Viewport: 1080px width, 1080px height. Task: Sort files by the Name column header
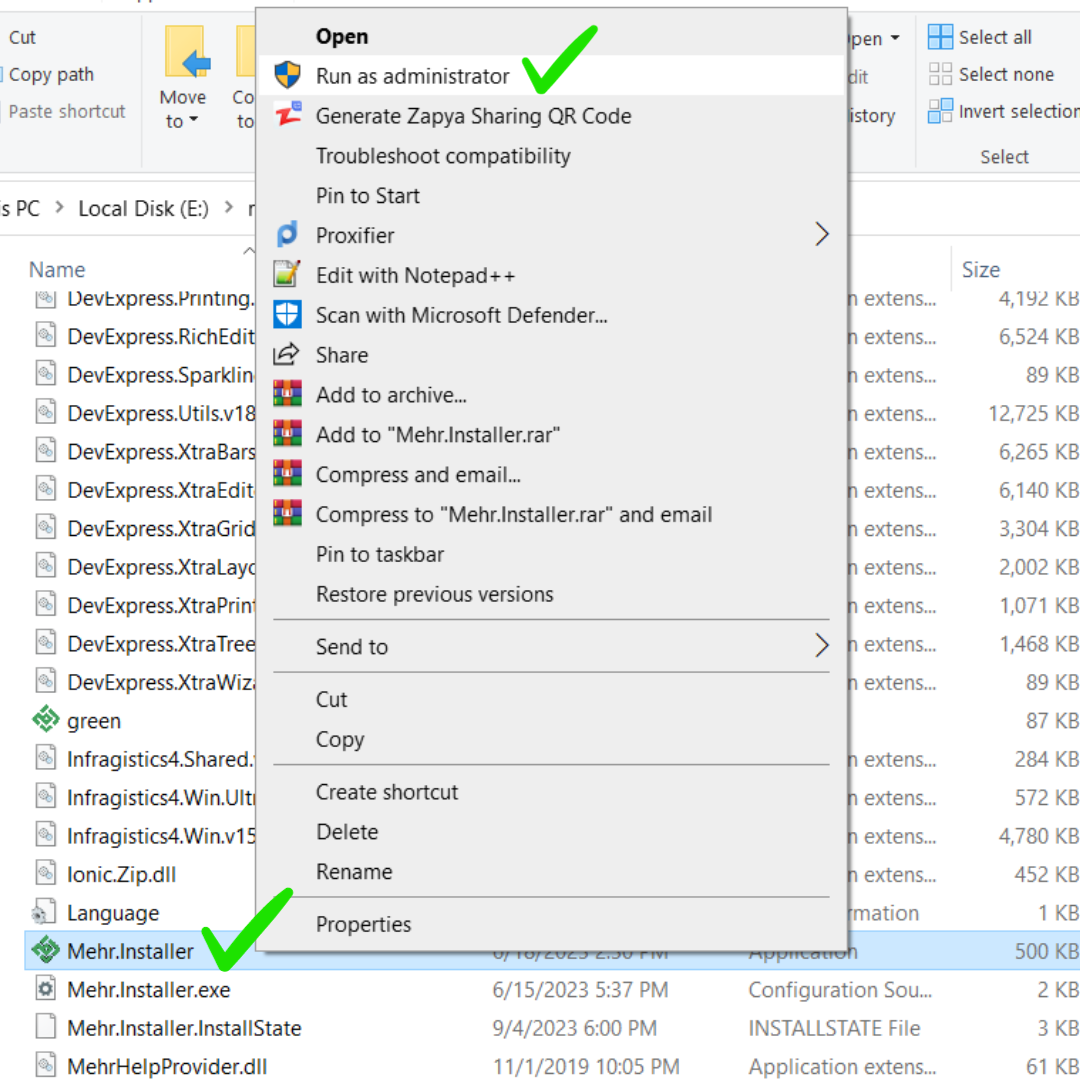[x=57, y=269]
